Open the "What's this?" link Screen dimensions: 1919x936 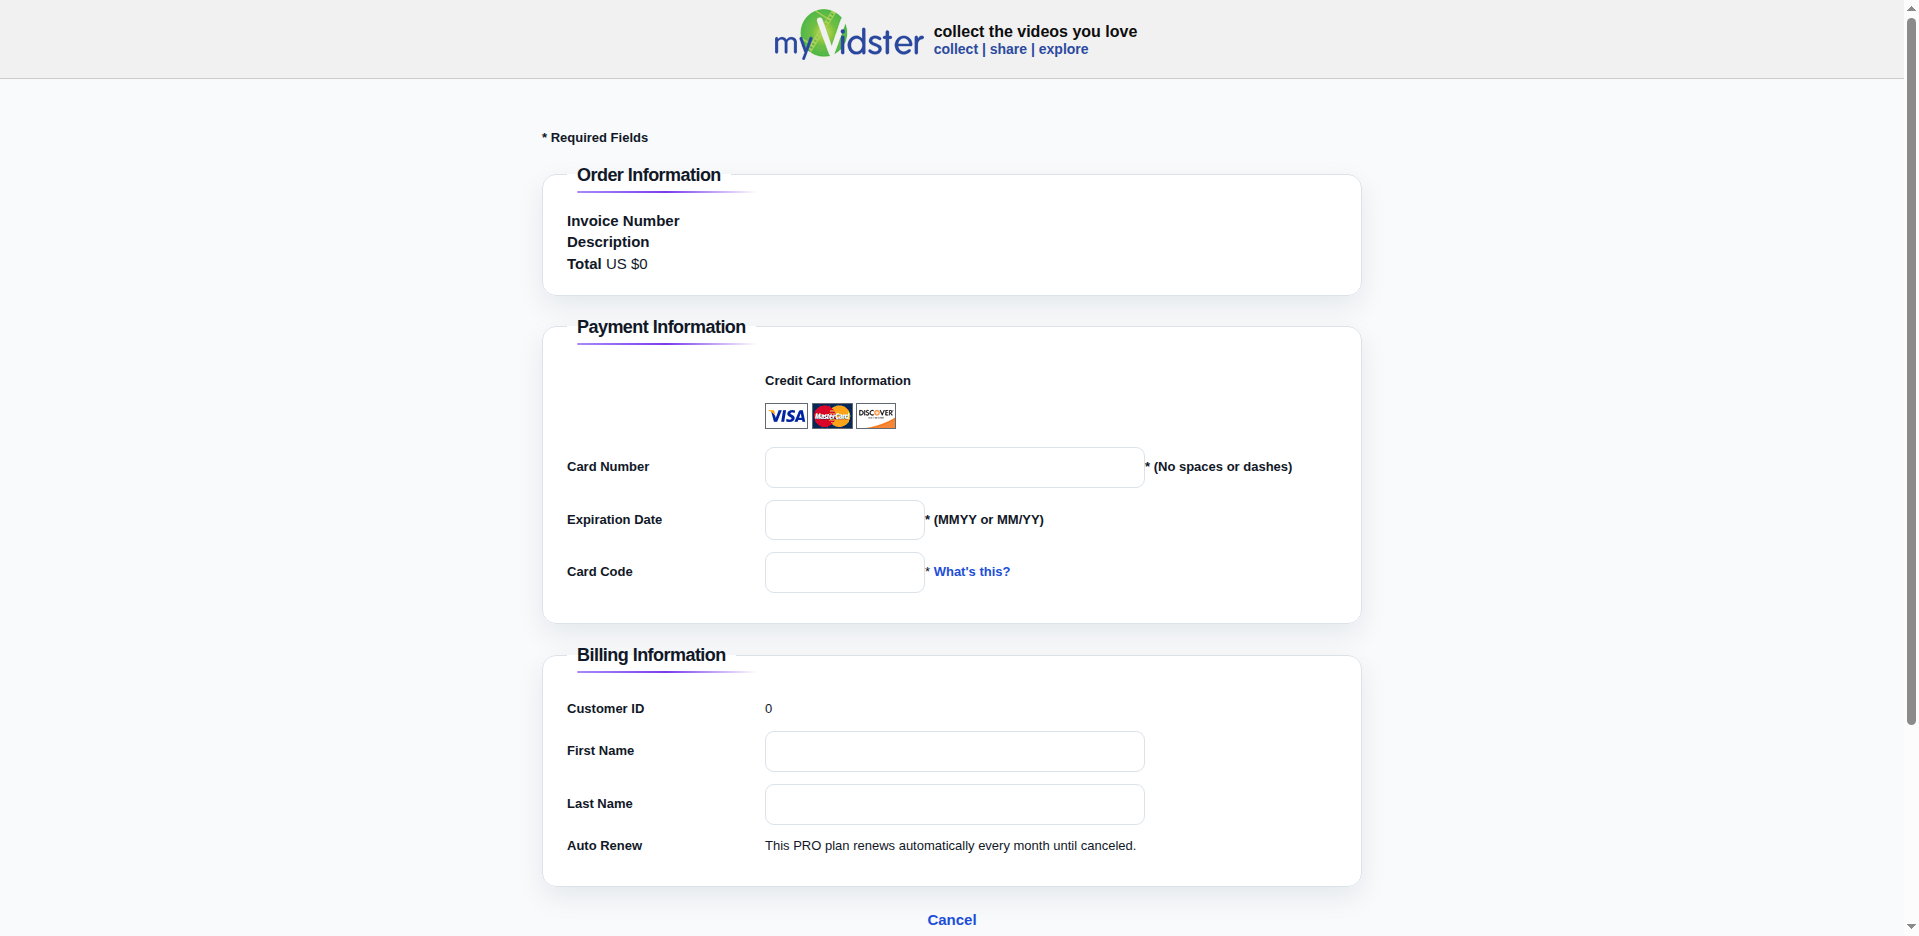[972, 572]
